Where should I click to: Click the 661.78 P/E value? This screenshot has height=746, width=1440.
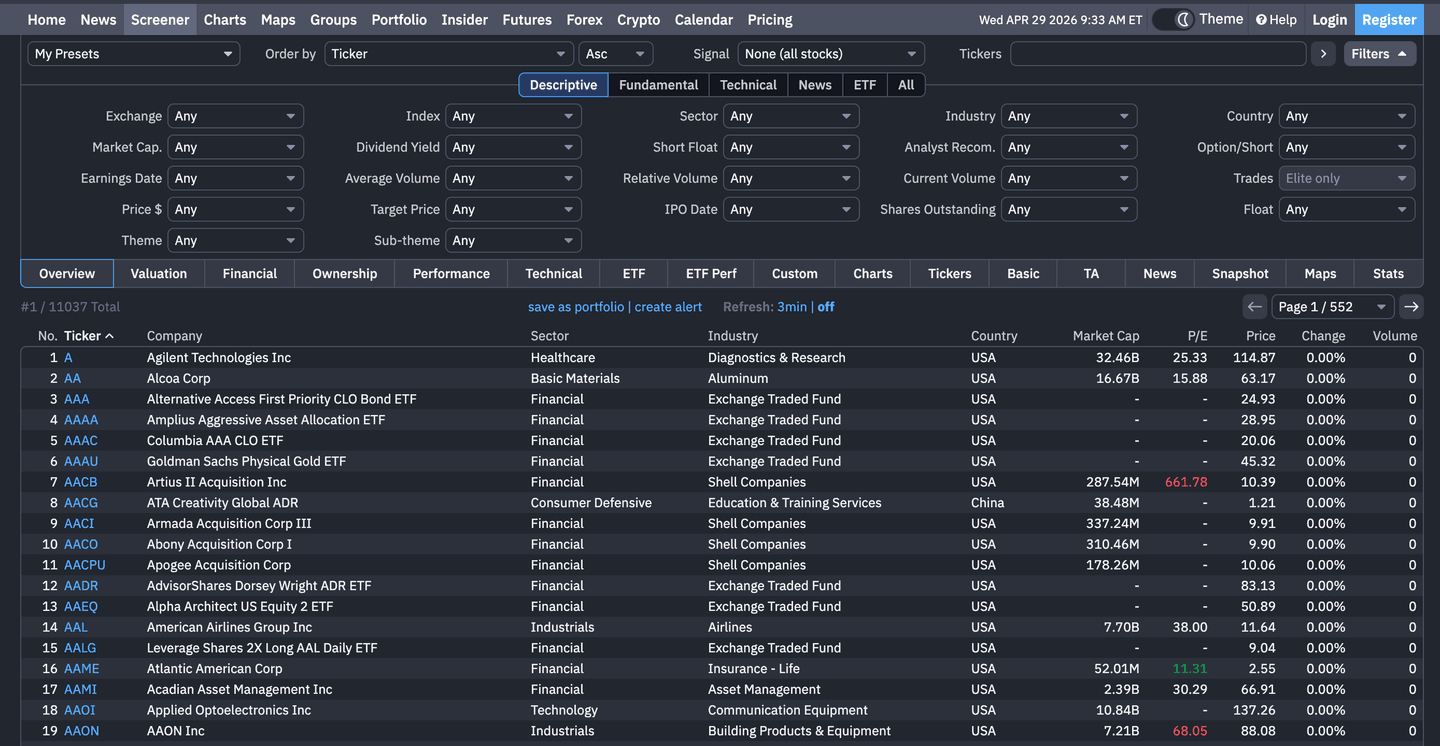coord(1186,482)
